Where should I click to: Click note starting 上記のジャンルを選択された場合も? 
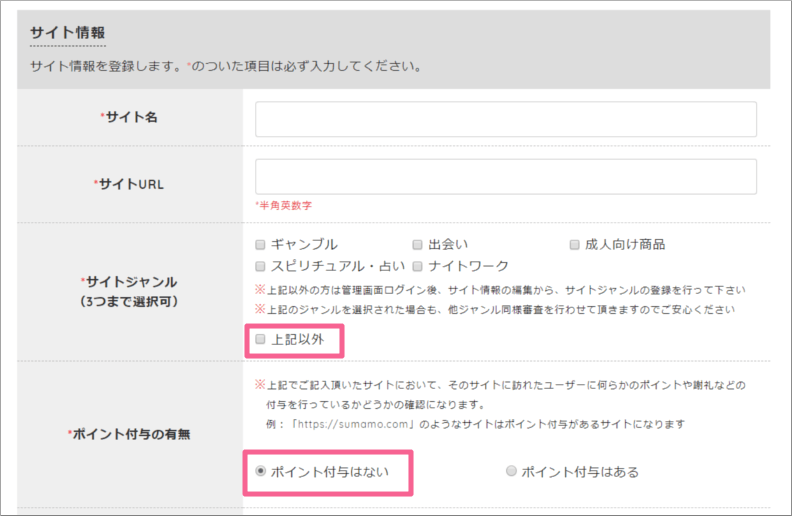495,309
